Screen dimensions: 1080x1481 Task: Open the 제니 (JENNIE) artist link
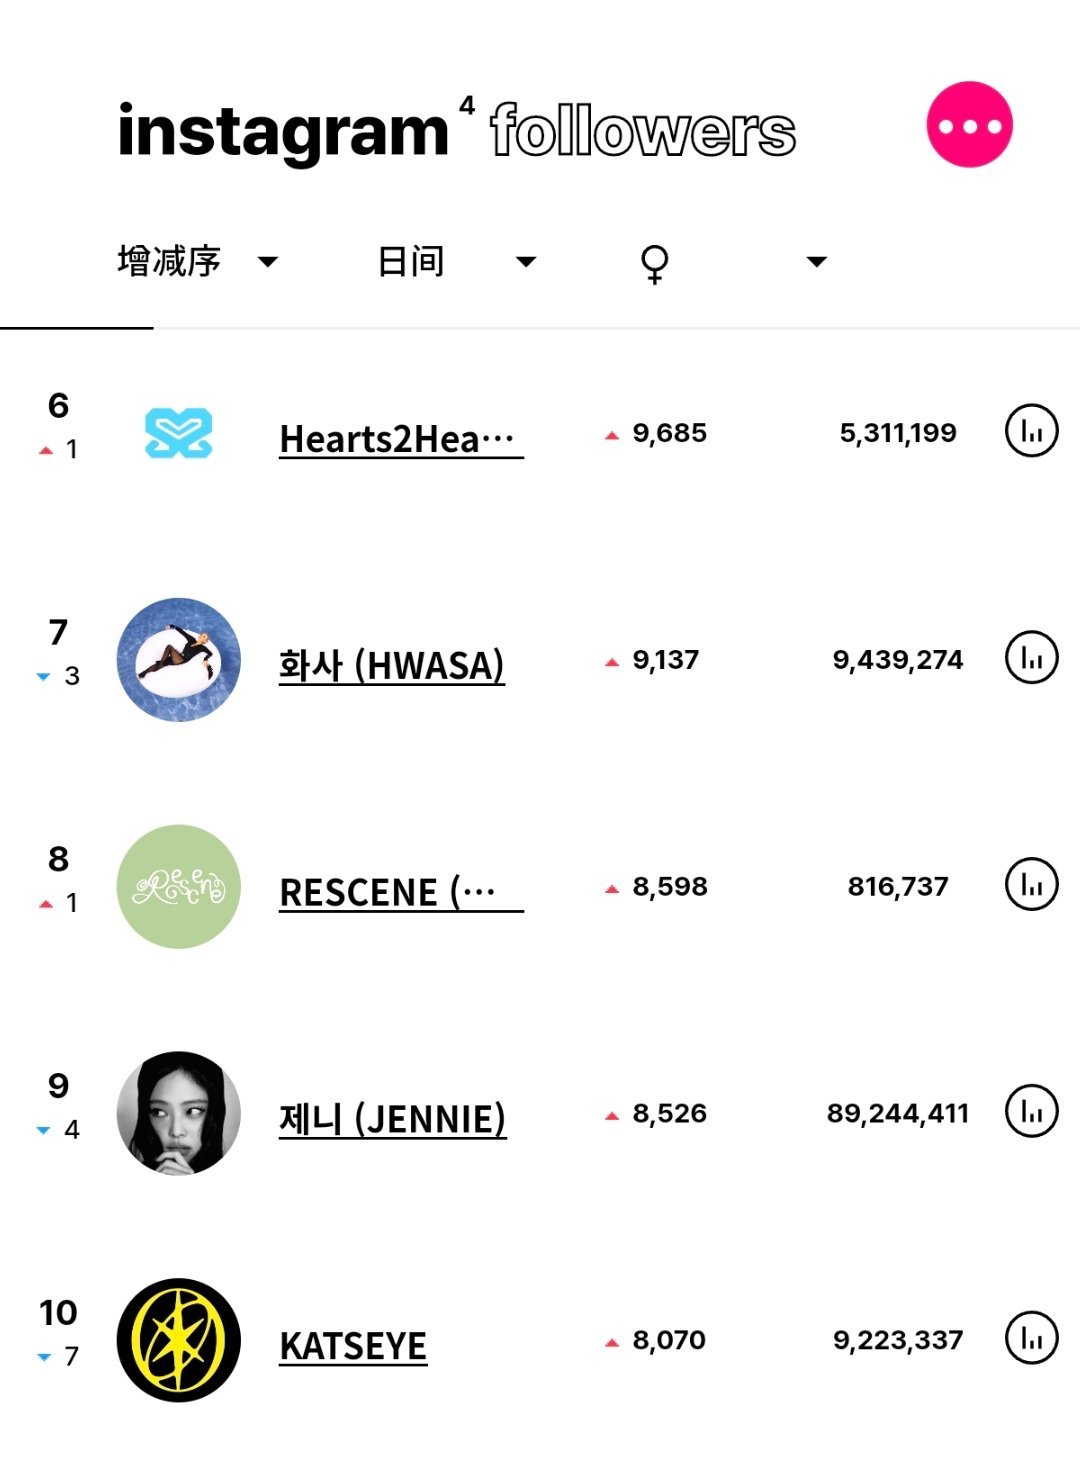click(393, 1118)
